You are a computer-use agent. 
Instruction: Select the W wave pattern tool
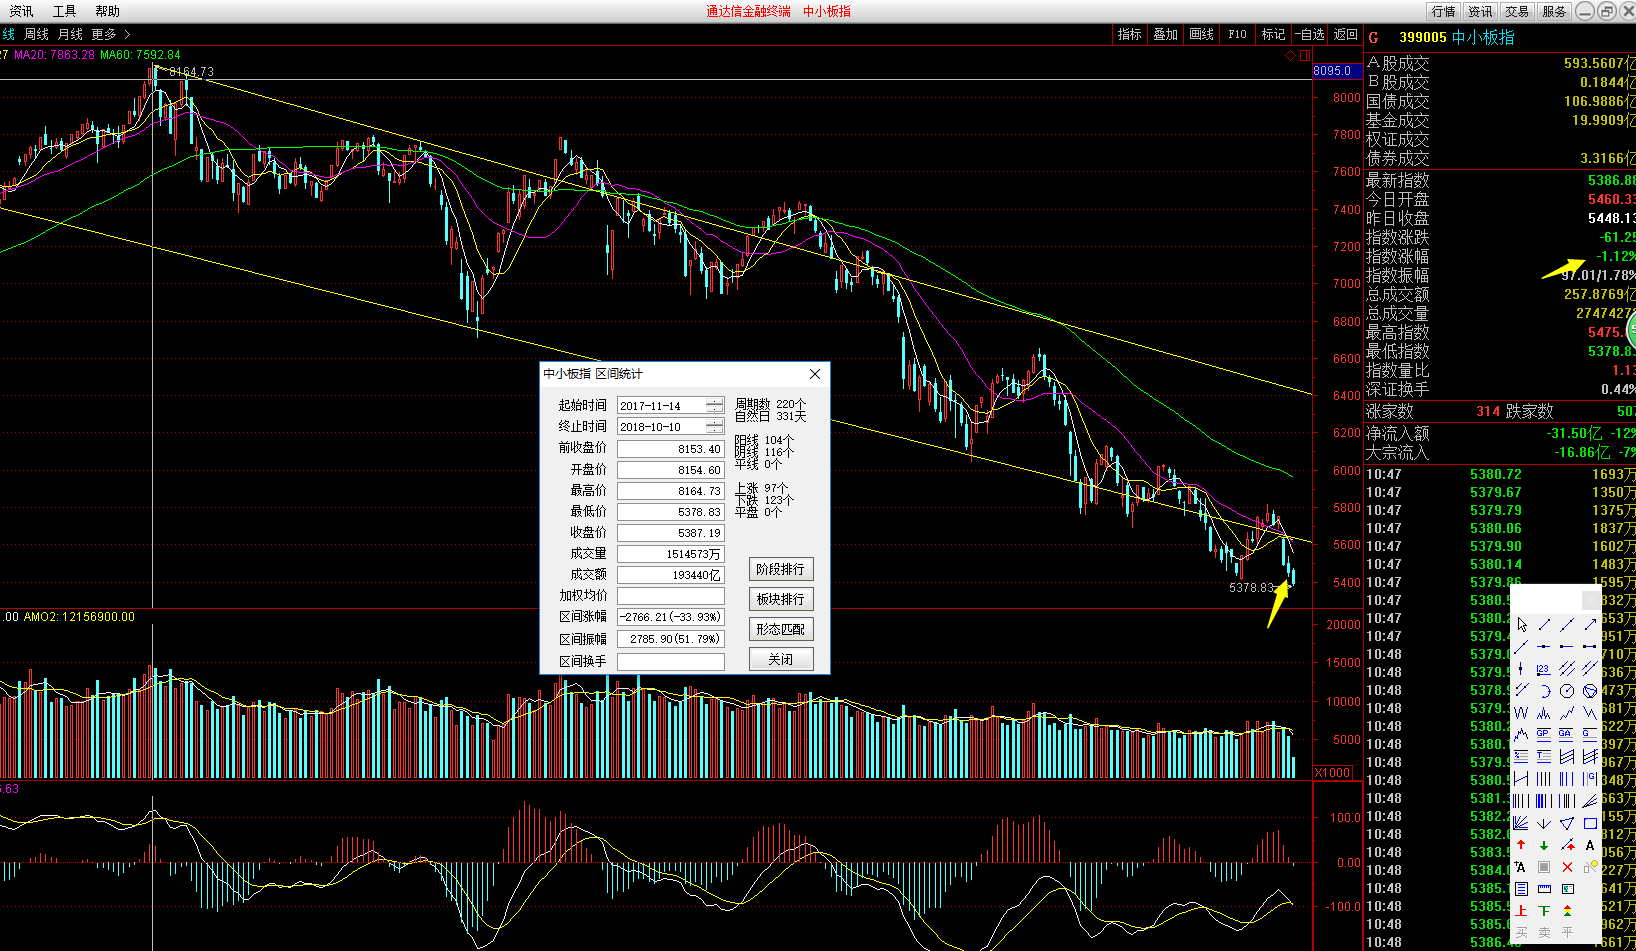tap(1521, 713)
